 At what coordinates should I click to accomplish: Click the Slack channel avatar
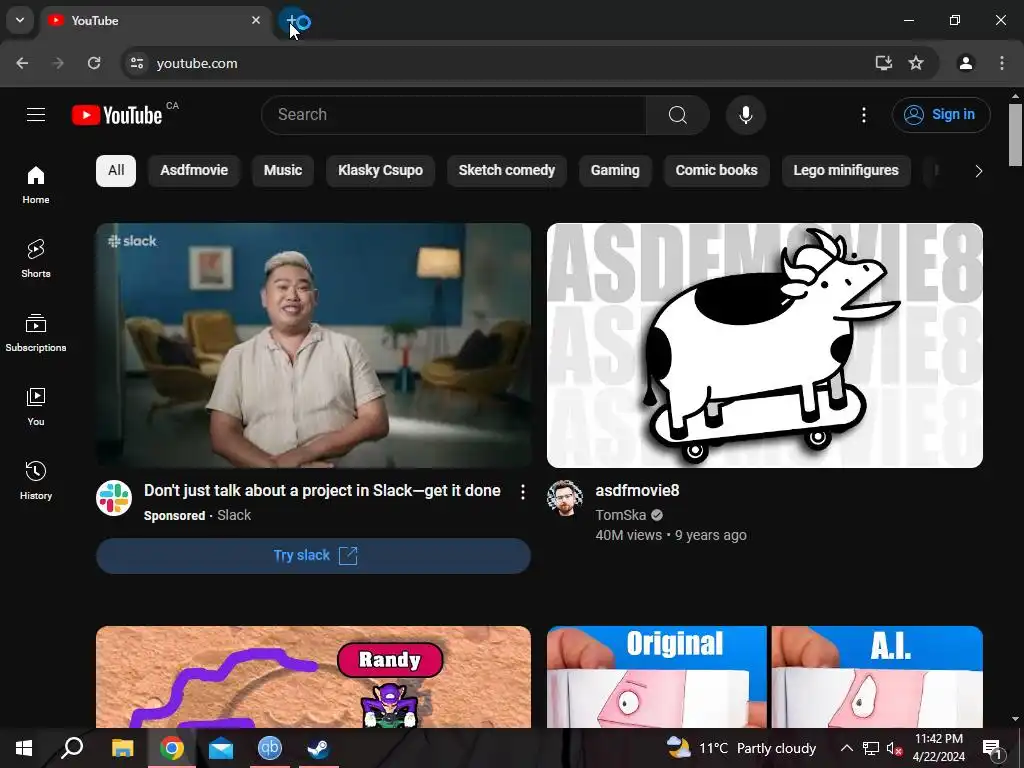(x=114, y=498)
